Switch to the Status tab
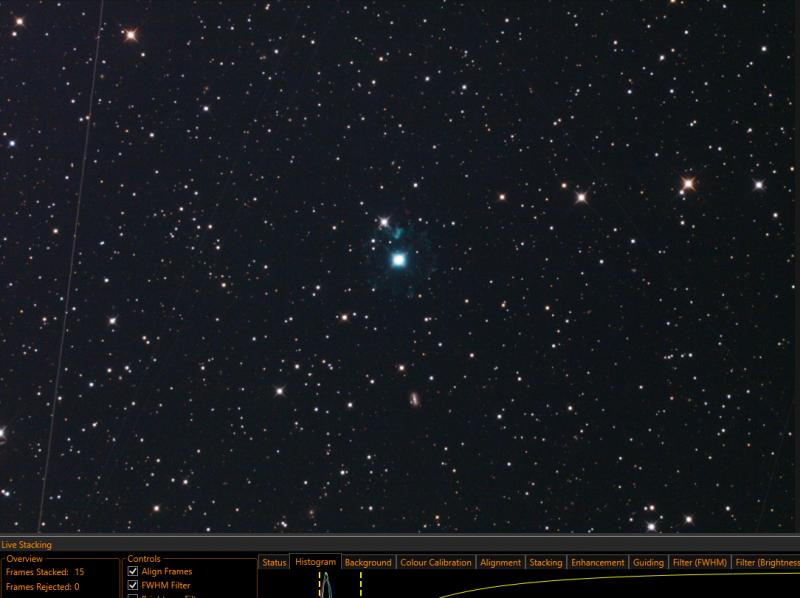The image size is (800, 598). tap(274, 562)
